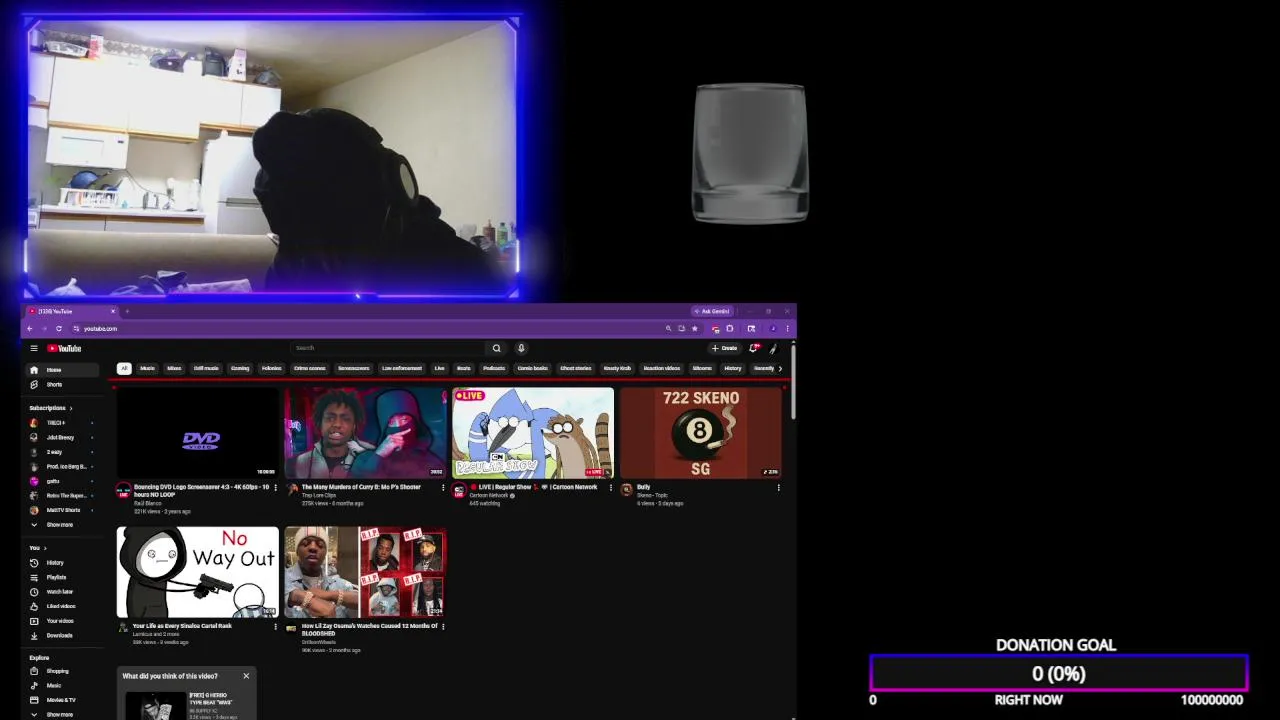Viewport: 1280px width, 720px height.
Task: Open Shorts in sidebar
Action: click(62, 384)
